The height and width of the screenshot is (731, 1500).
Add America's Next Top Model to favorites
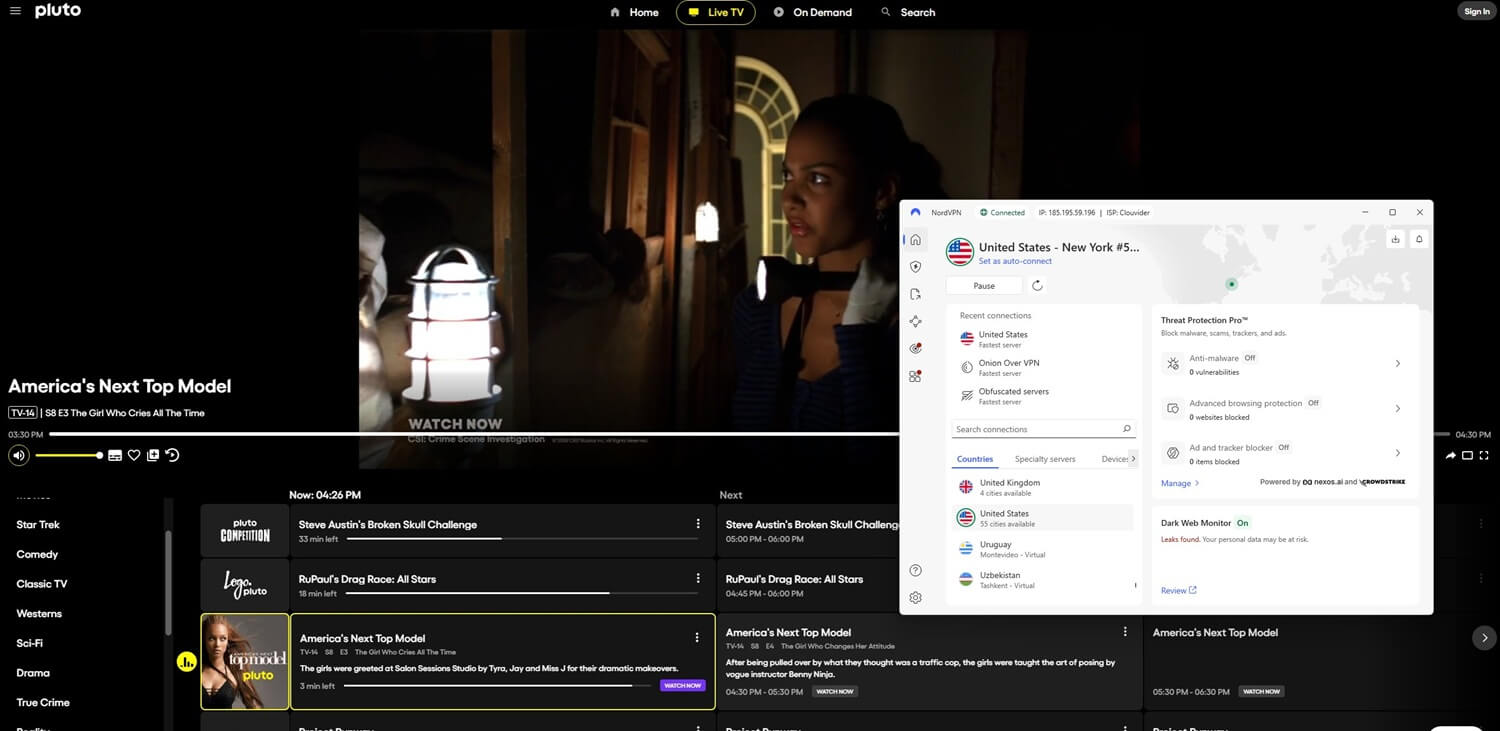click(x=134, y=455)
